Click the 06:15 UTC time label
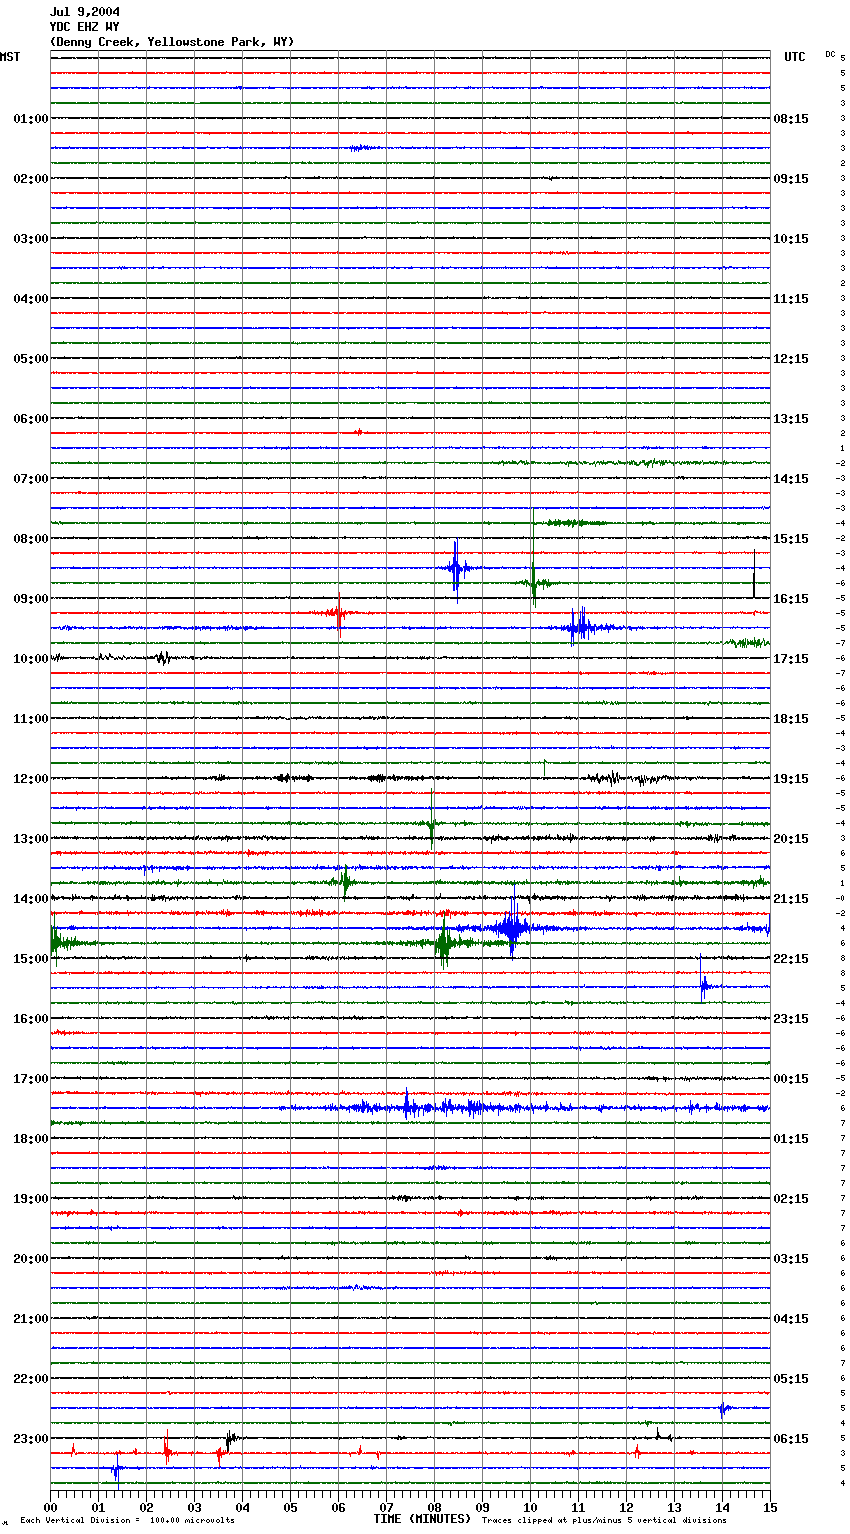This screenshot has width=850, height=1534. tap(791, 1439)
